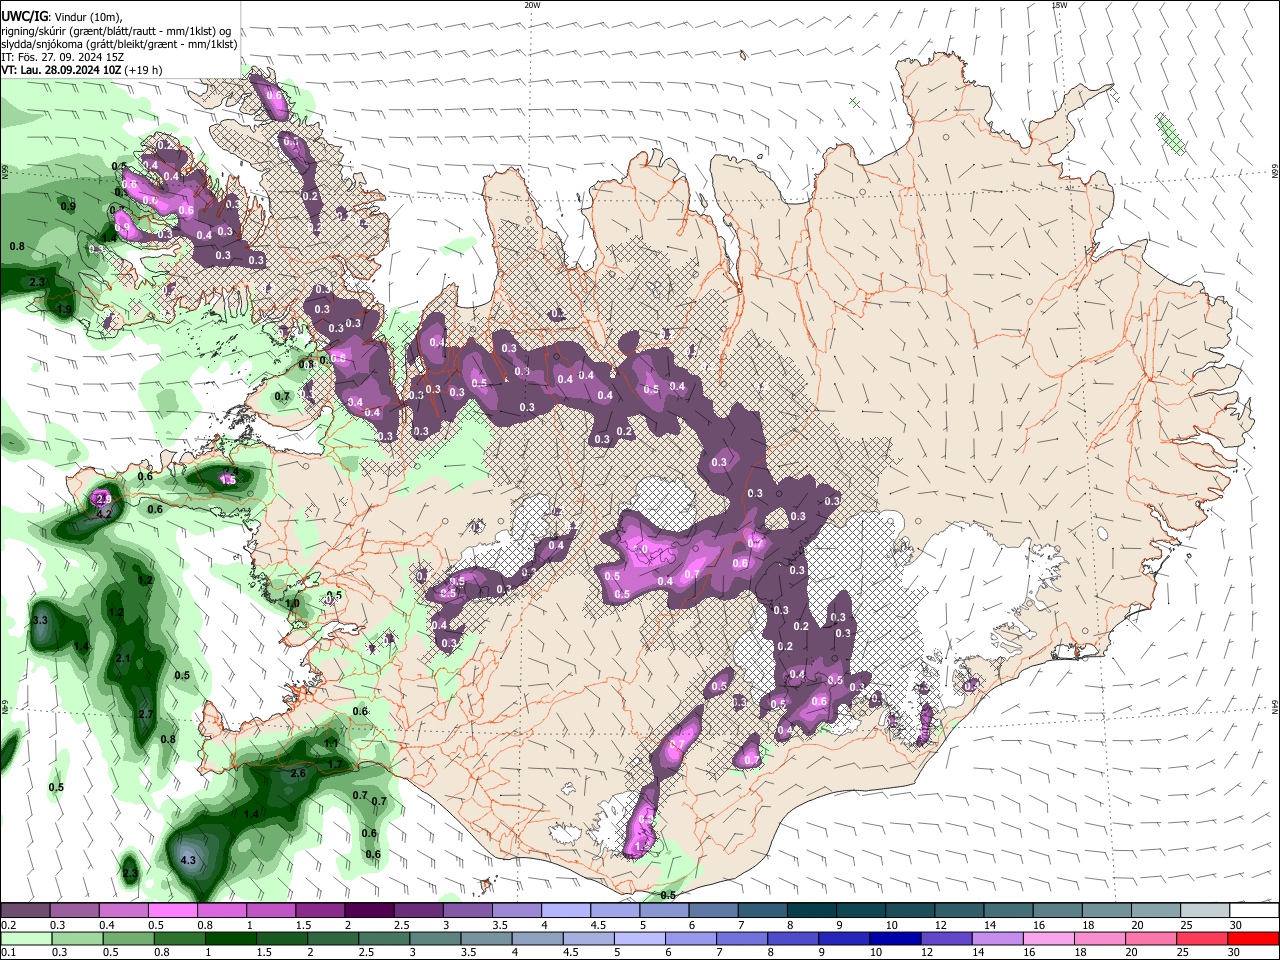Click the 3.3 rainfall value on the map
This screenshot has width=1280, height=960.
tap(41, 621)
